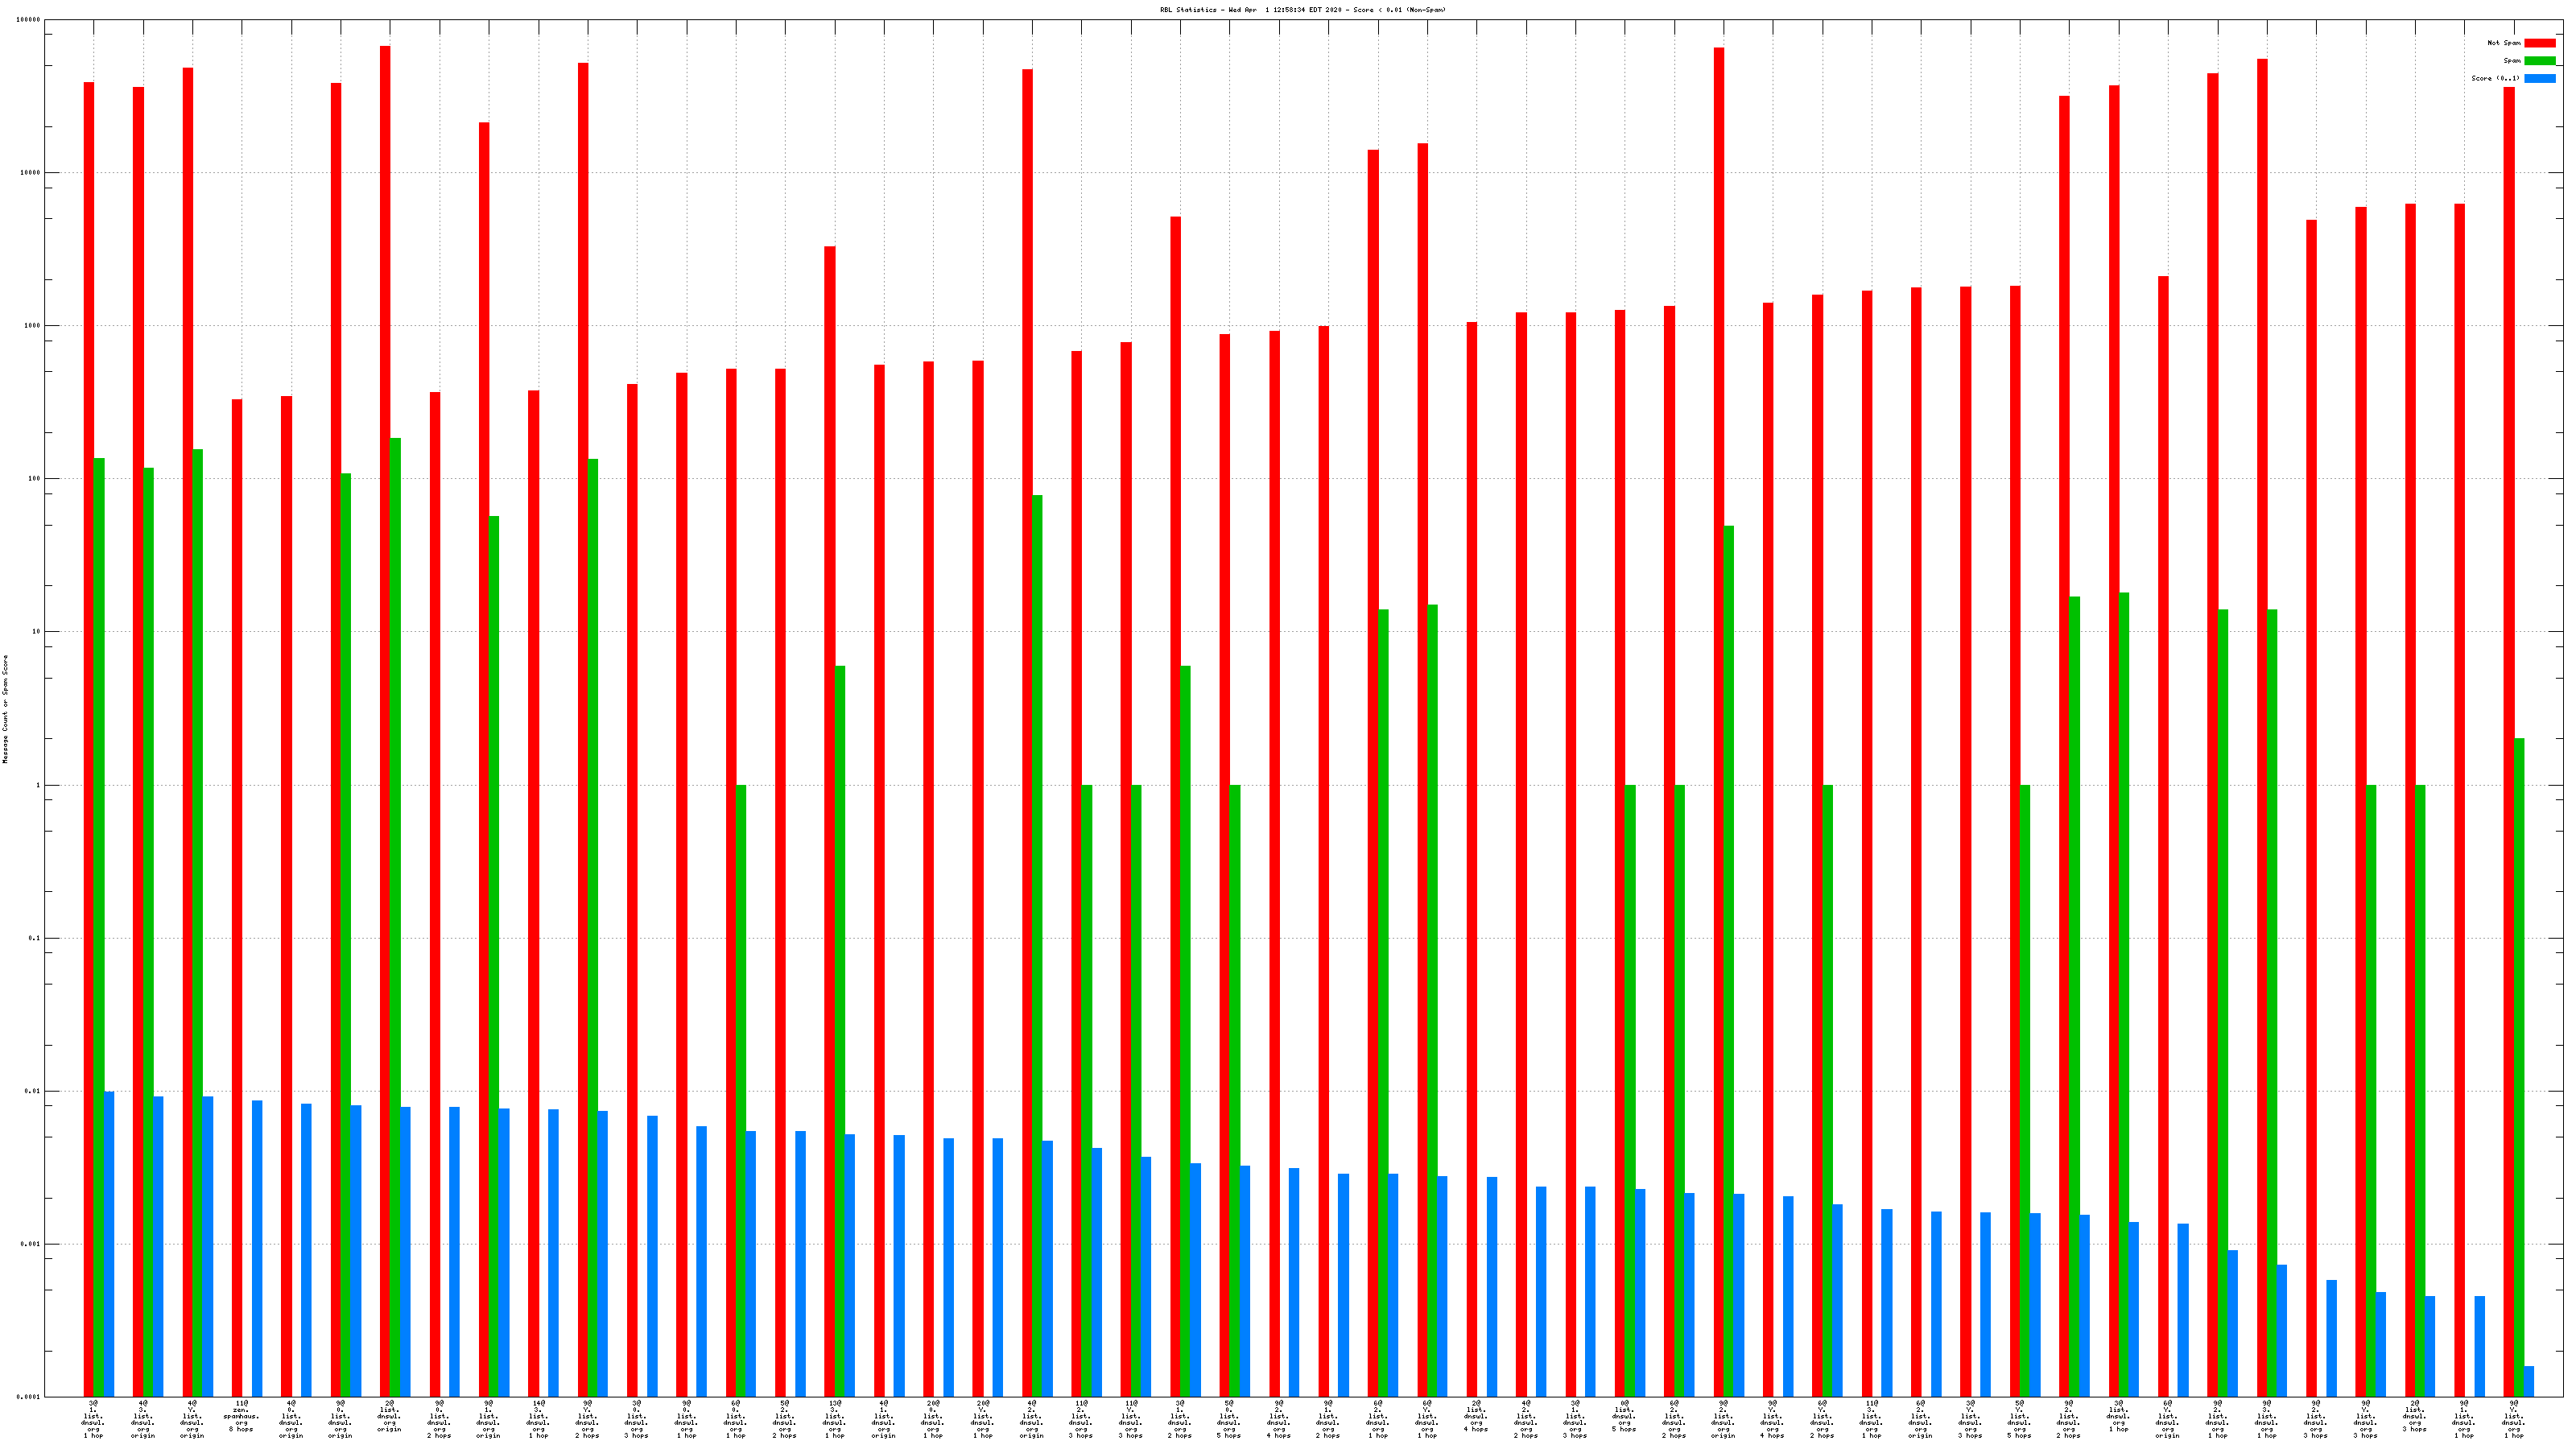The image size is (2576, 1449).
Task: Click the 0.1 y-axis tick label
Action: [x=34, y=938]
